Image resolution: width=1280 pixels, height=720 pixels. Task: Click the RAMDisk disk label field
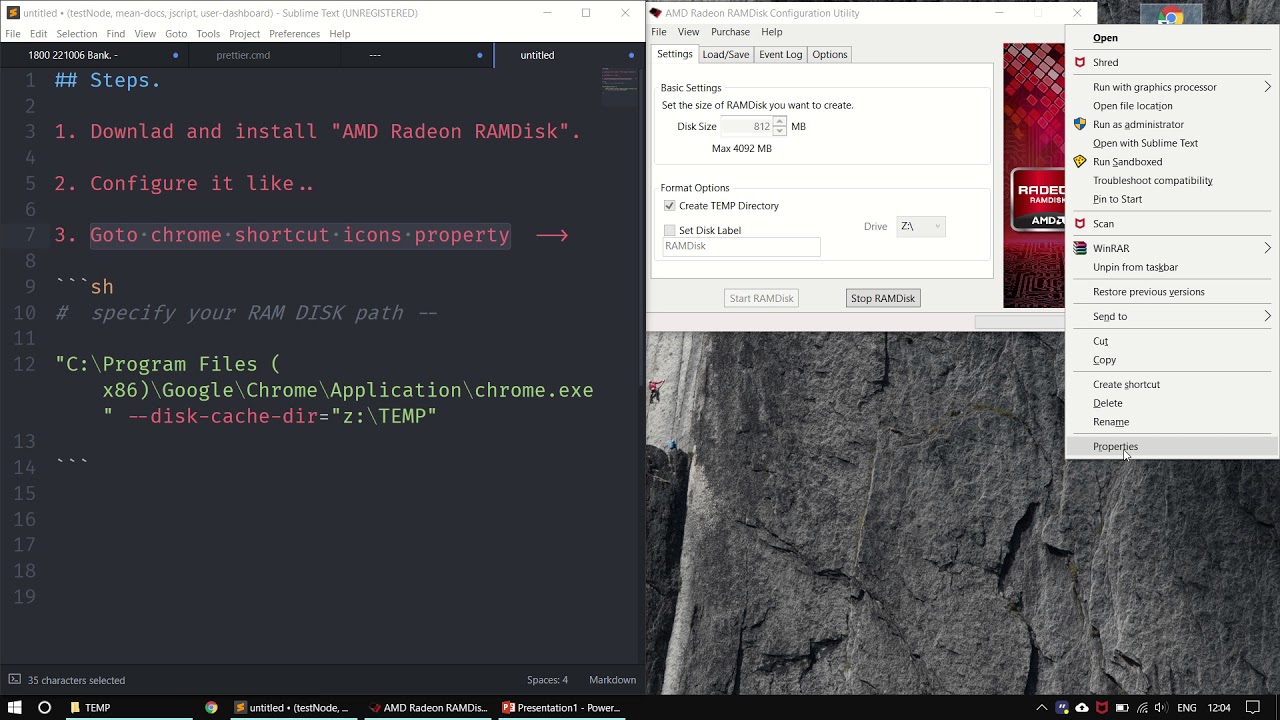tap(740, 246)
